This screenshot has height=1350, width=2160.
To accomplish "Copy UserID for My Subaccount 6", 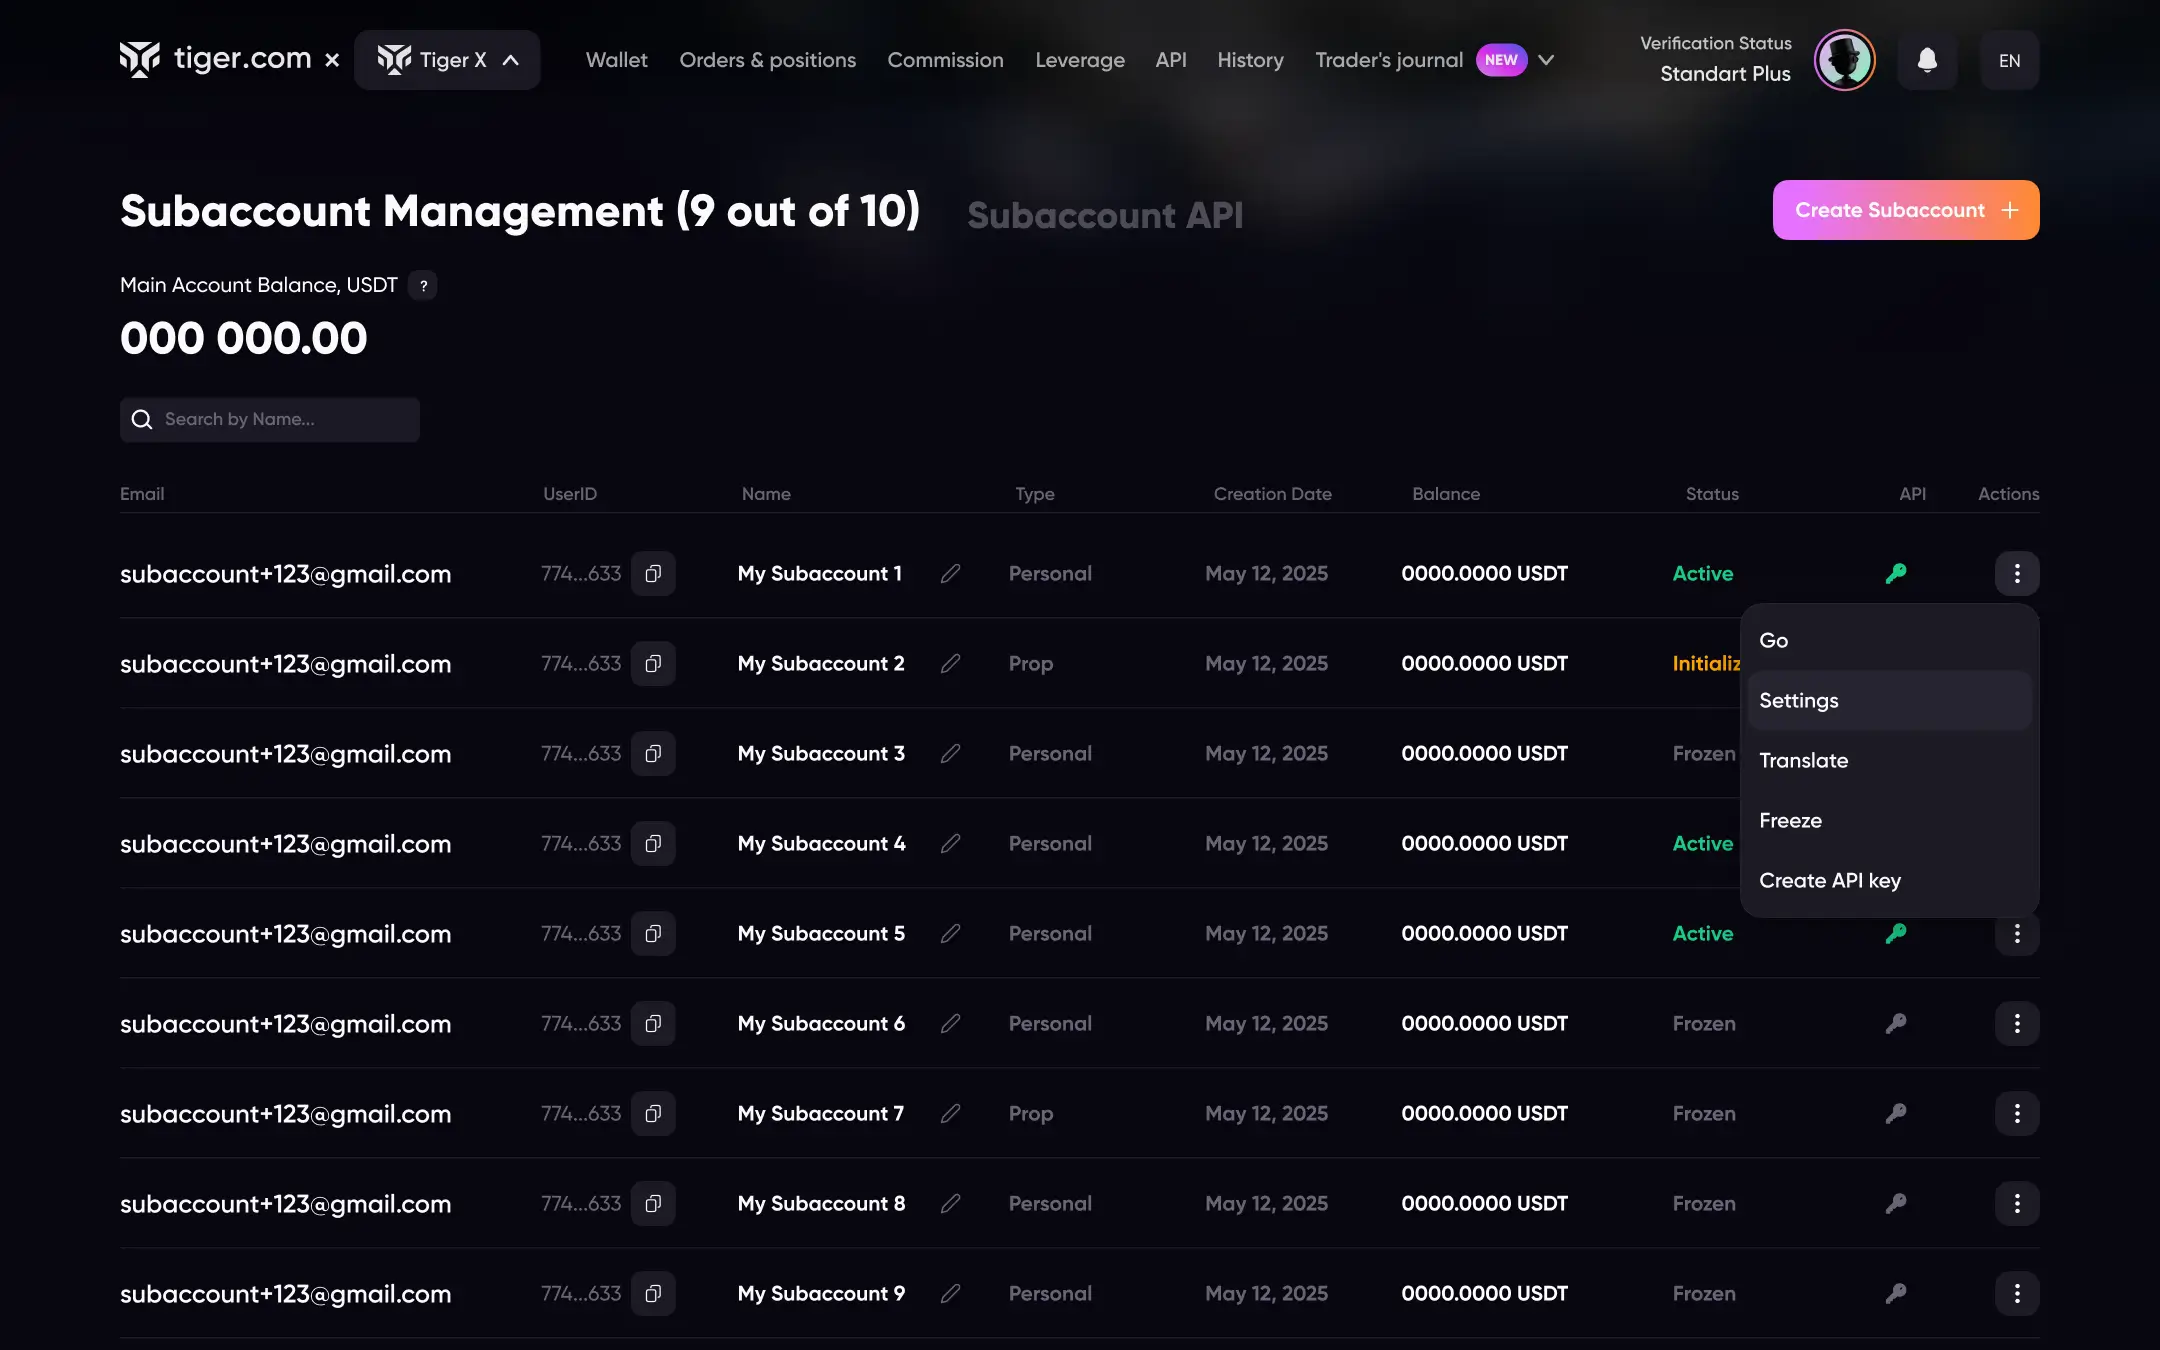I will coord(653,1024).
